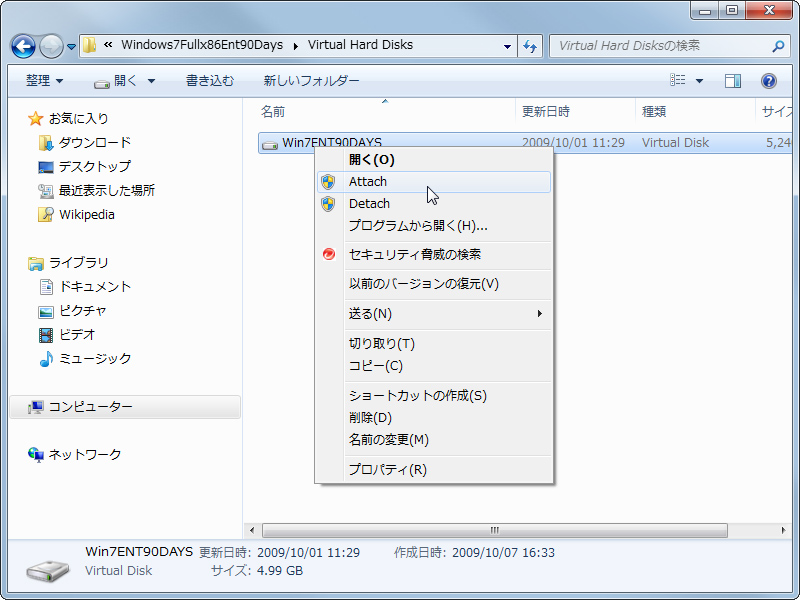The height and width of the screenshot is (600, 800).
Task: Refresh the folder view with the refresh icon
Action: click(x=531, y=46)
